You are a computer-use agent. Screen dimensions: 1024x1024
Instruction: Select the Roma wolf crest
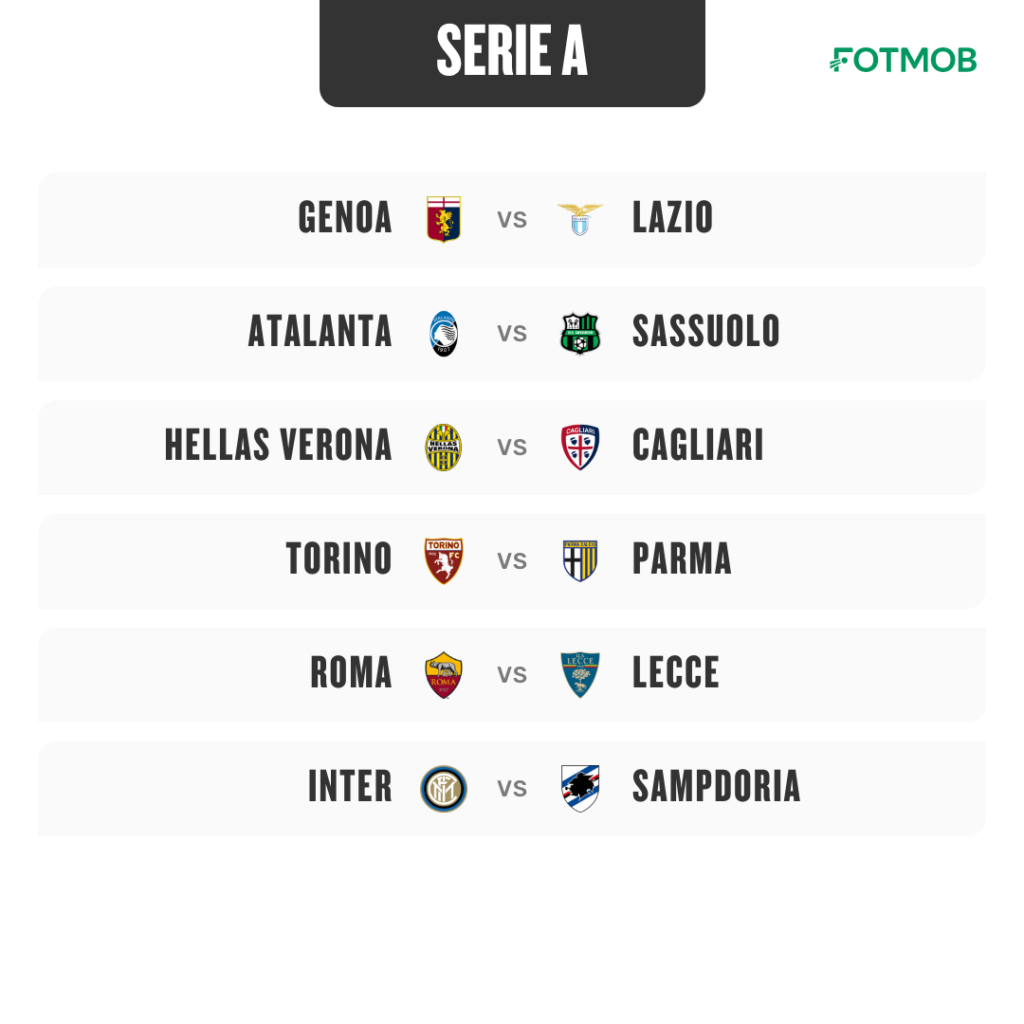(443, 675)
